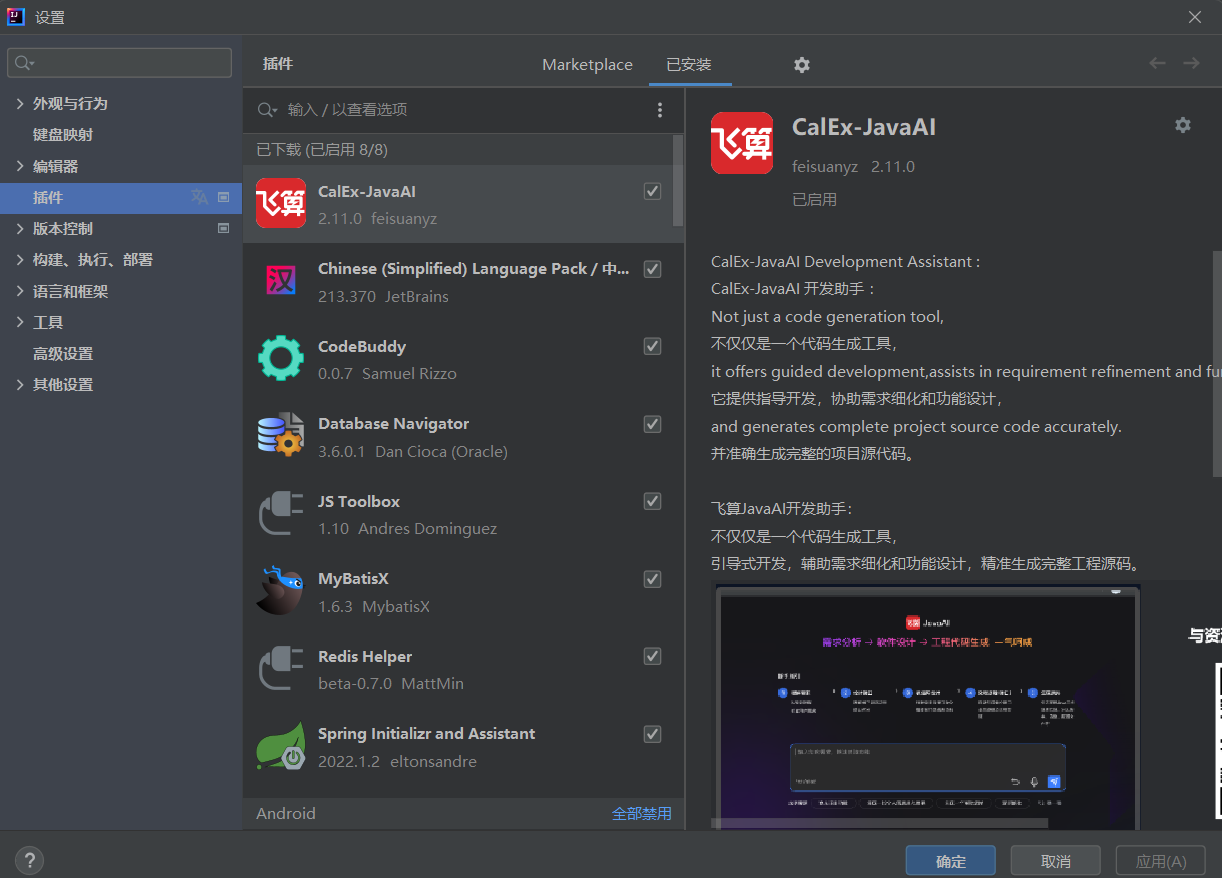Click the JavaAI screenshot thumbnail in description
The height and width of the screenshot is (878, 1222).
(926, 705)
